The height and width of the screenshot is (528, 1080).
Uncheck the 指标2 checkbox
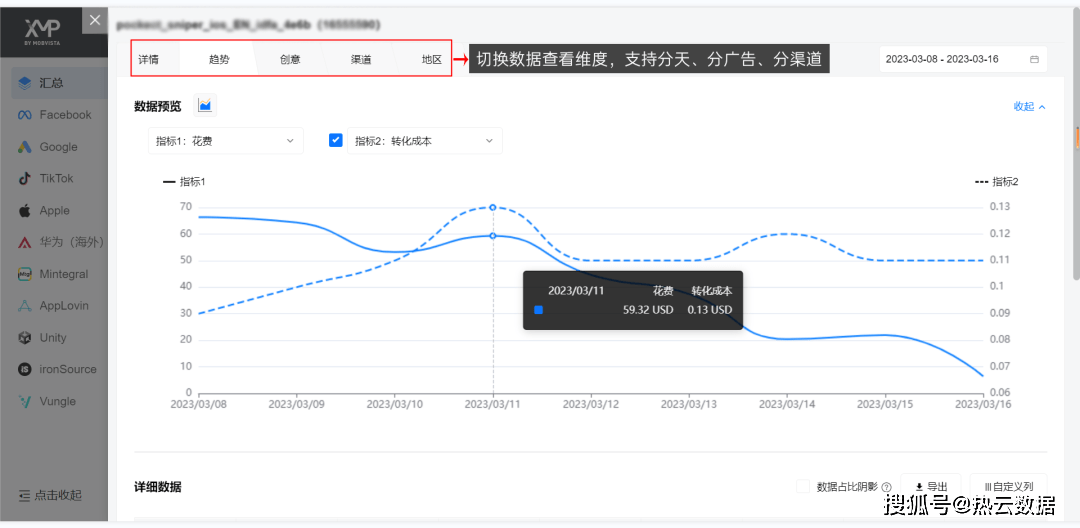tap(335, 140)
